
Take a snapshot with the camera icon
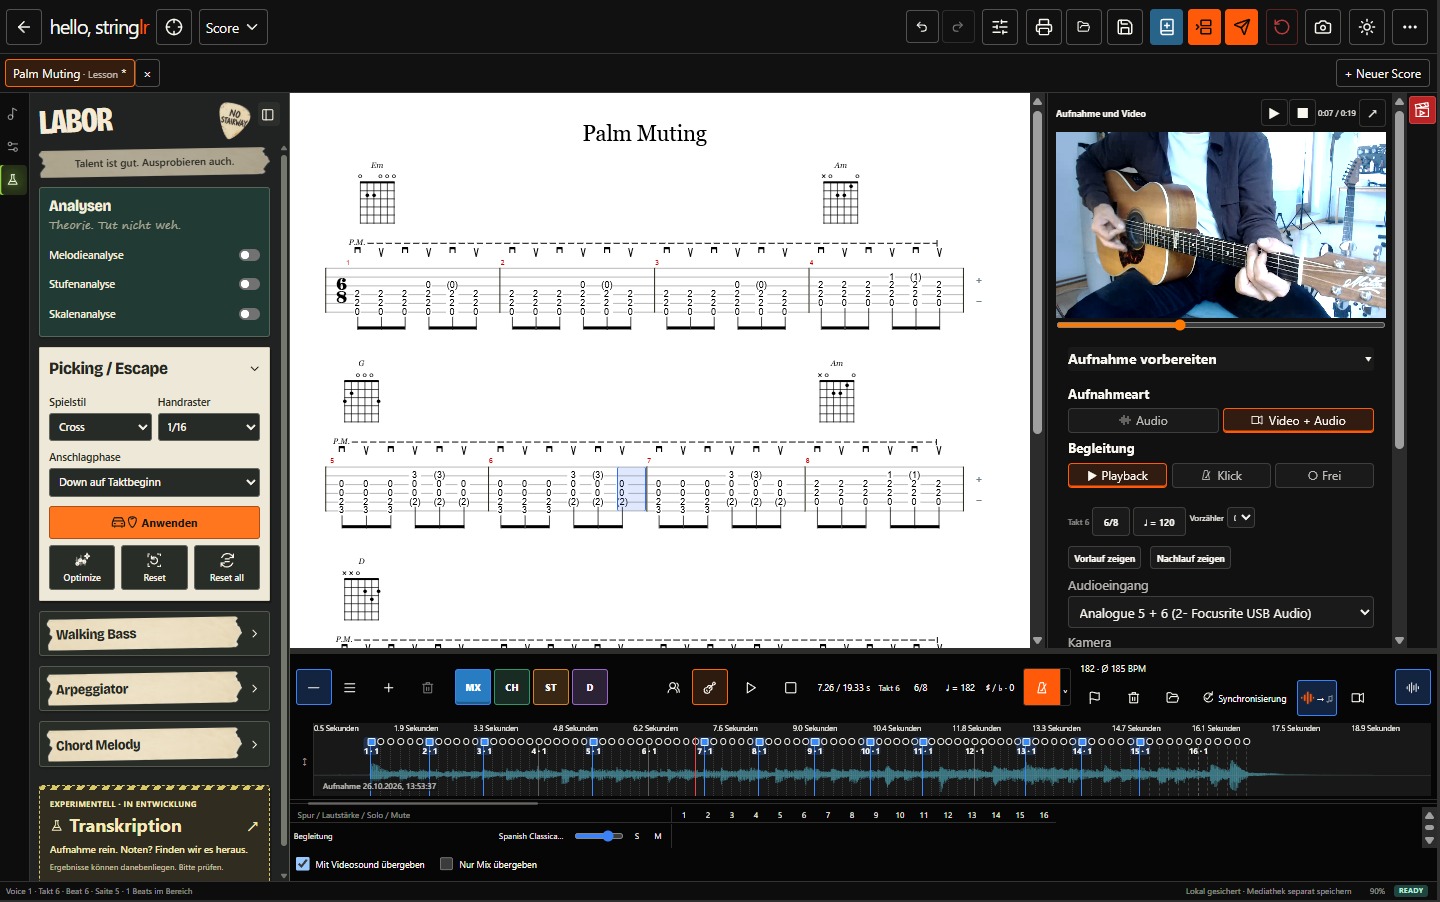pyautogui.click(x=1323, y=27)
